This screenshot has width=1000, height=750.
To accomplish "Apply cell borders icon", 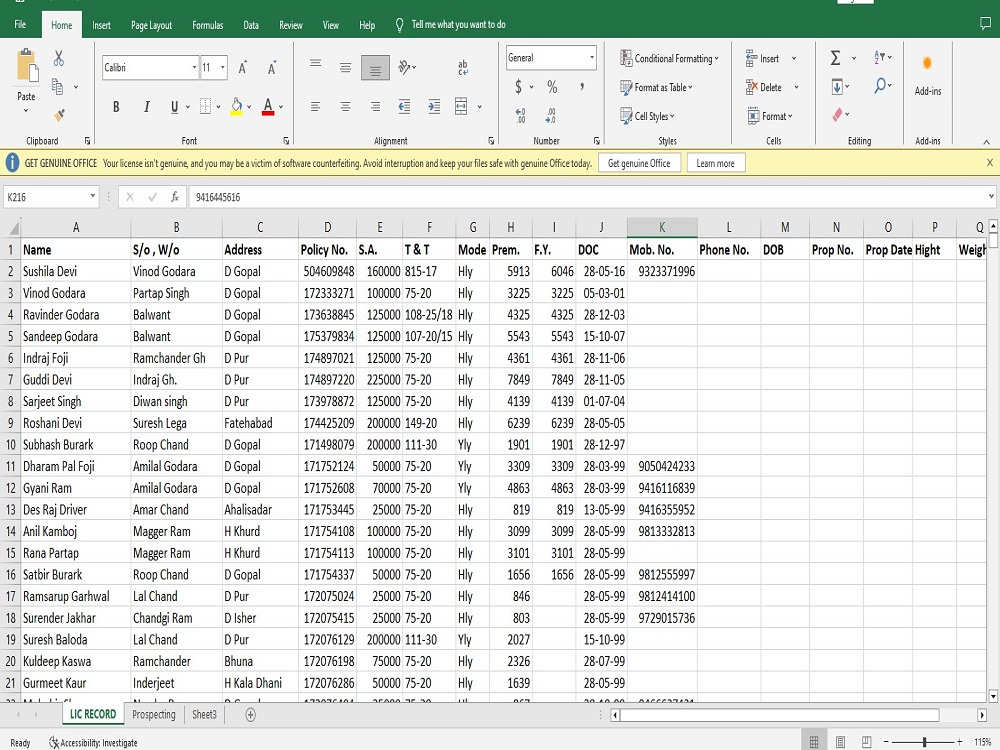I will coord(205,107).
